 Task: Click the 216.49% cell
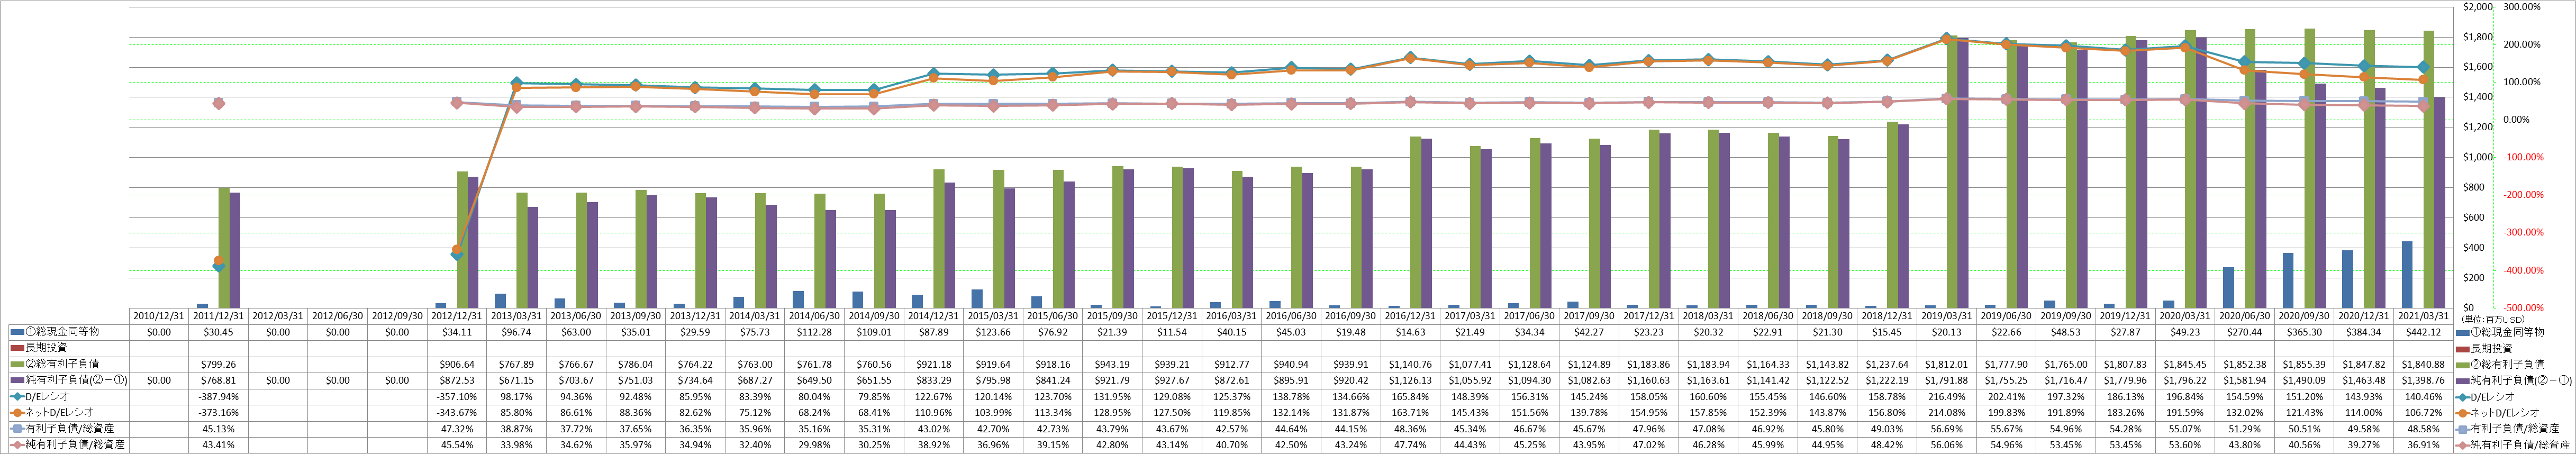(1948, 396)
